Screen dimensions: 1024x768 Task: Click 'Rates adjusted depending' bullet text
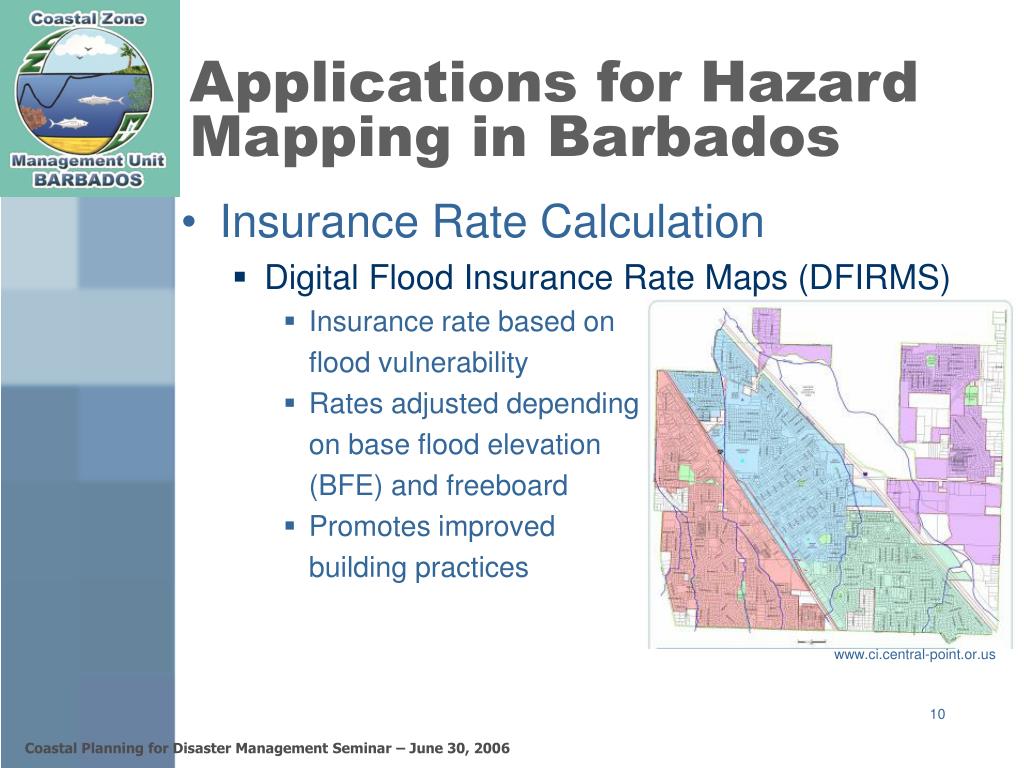click(473, 404)
